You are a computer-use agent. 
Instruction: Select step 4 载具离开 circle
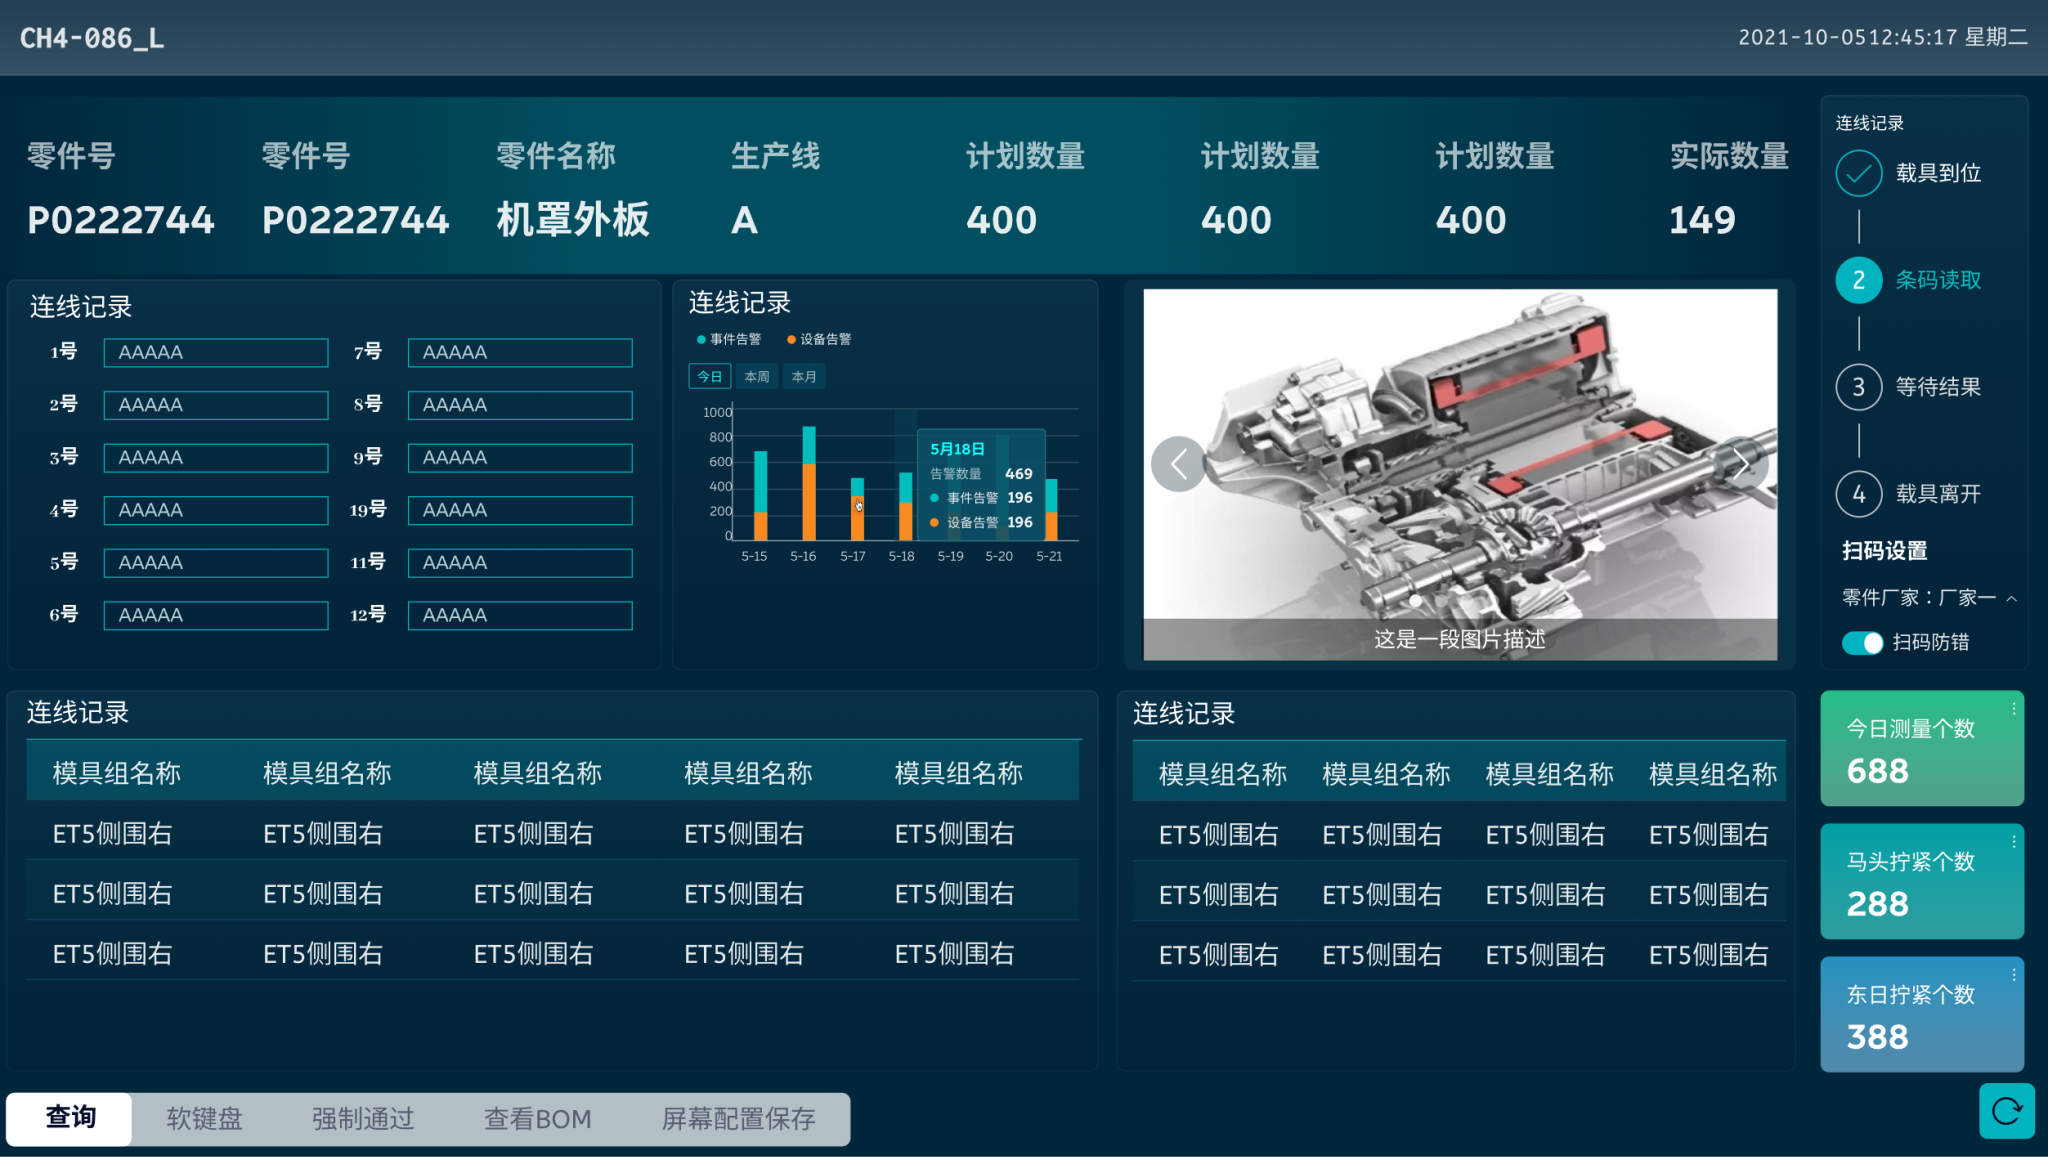point(1858,494)
